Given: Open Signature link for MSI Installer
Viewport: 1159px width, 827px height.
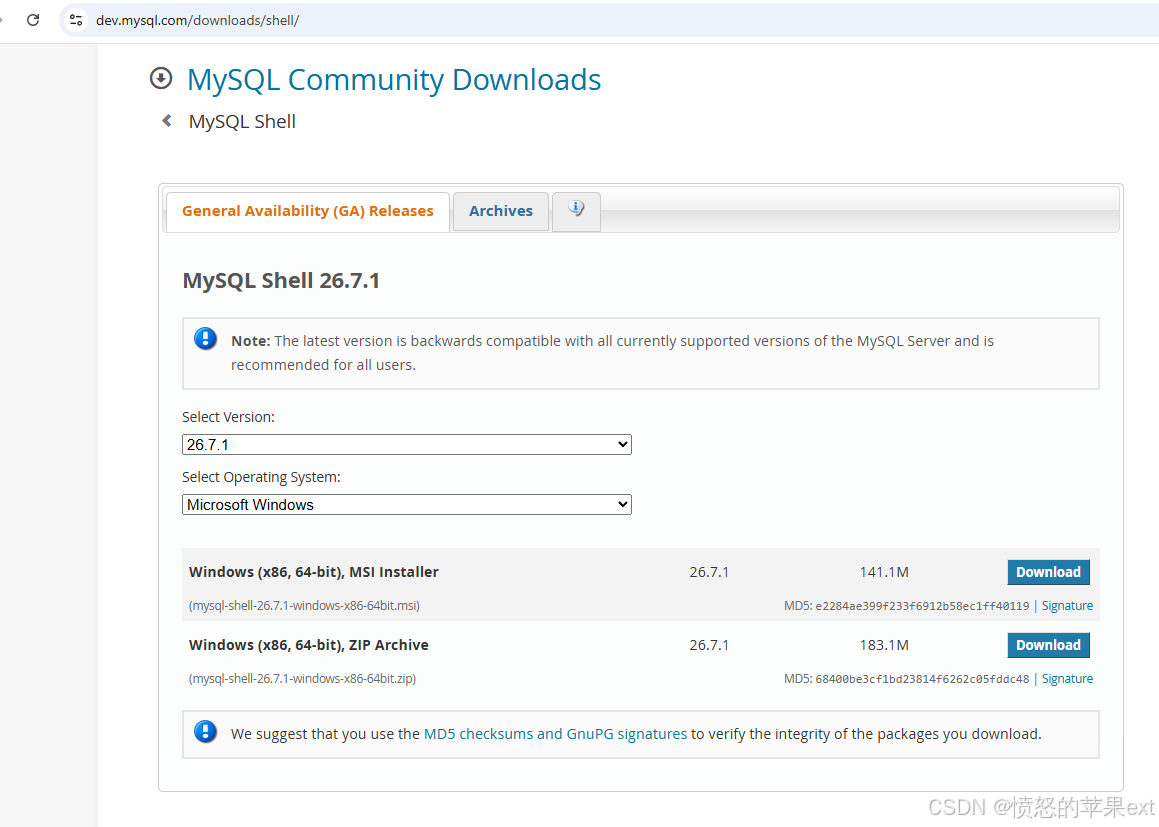Looking at the screenshot, I should pyautogui.click(x=1067, y=605).
